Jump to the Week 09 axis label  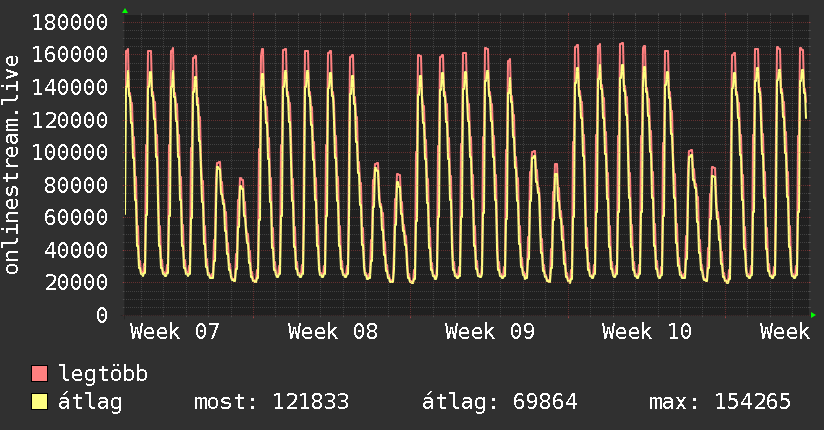pyautogui.click(x=490, y=332)
